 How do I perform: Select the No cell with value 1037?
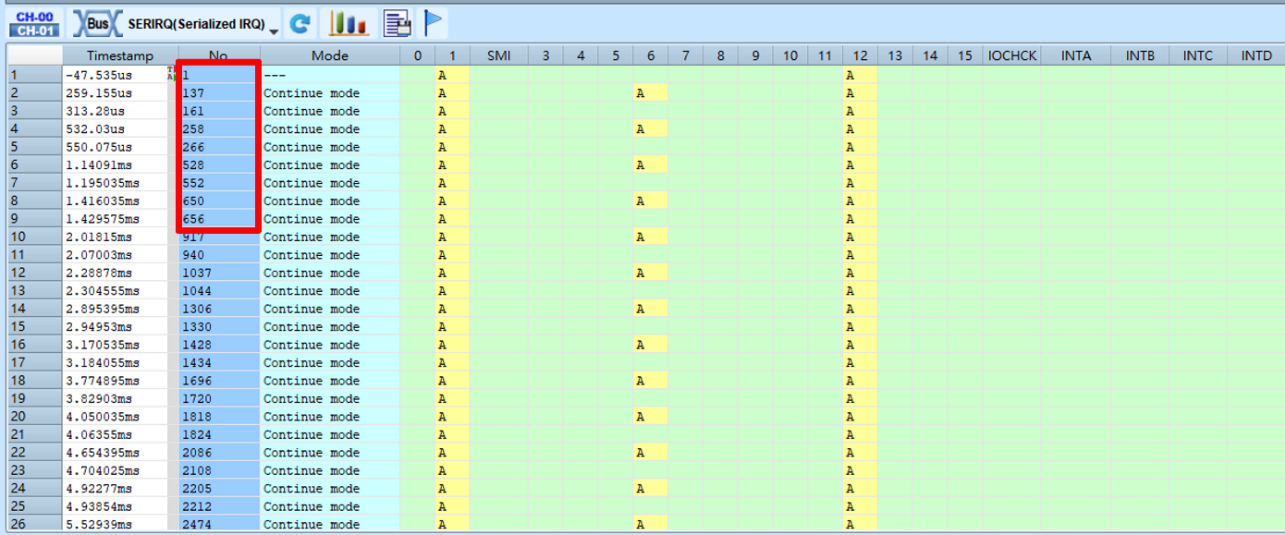tap(219, 273)
